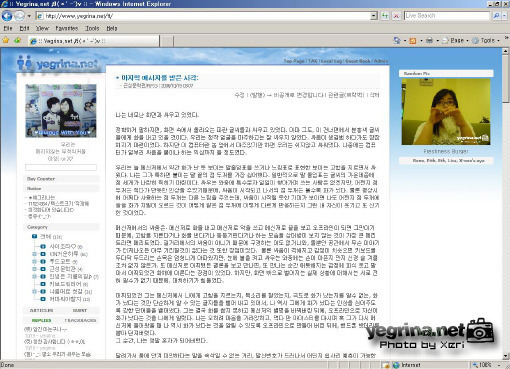Switch to the ARTICLES sidebar tab
510x369 pixels.
[x=41, y=310]
